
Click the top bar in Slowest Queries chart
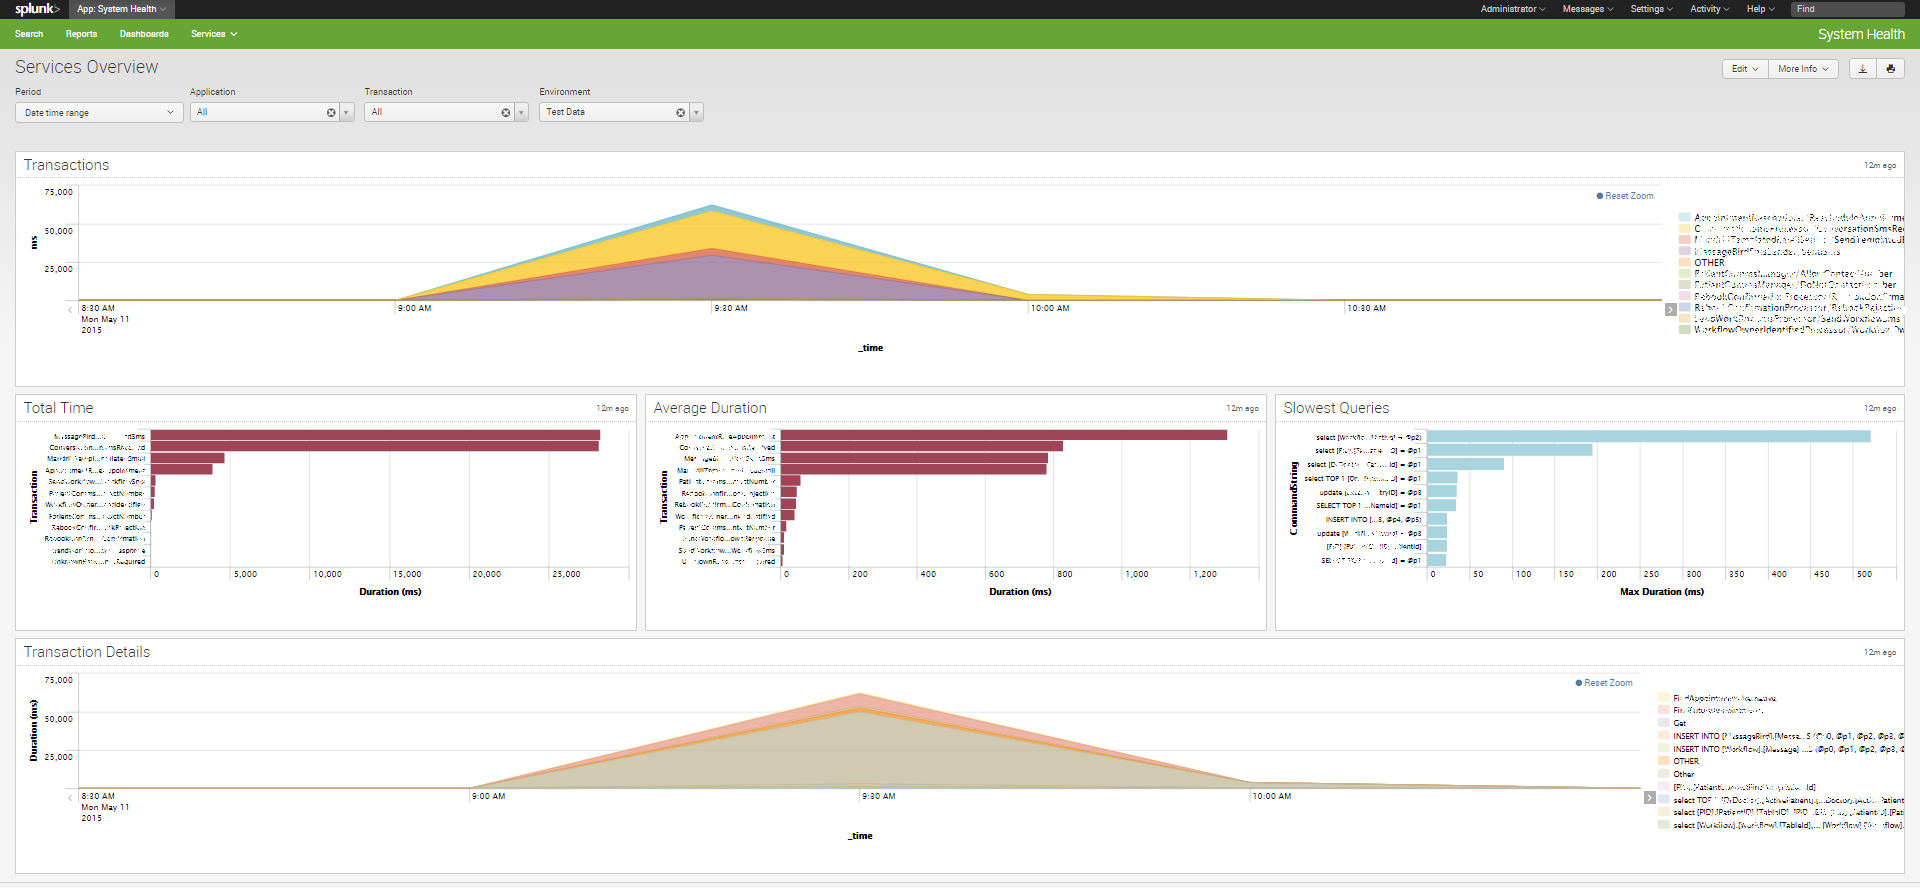(x=1648, y=437)
